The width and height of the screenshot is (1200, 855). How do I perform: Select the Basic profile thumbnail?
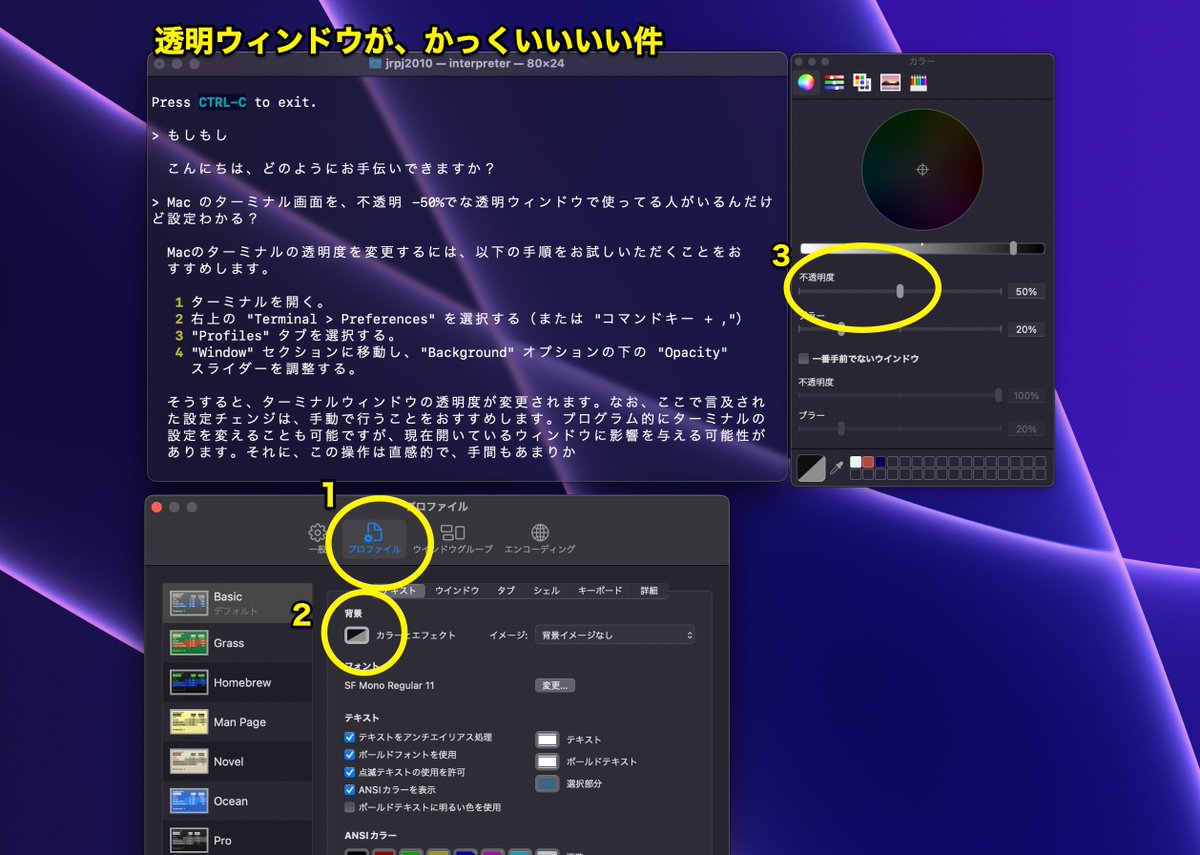[x=189, y=603]
